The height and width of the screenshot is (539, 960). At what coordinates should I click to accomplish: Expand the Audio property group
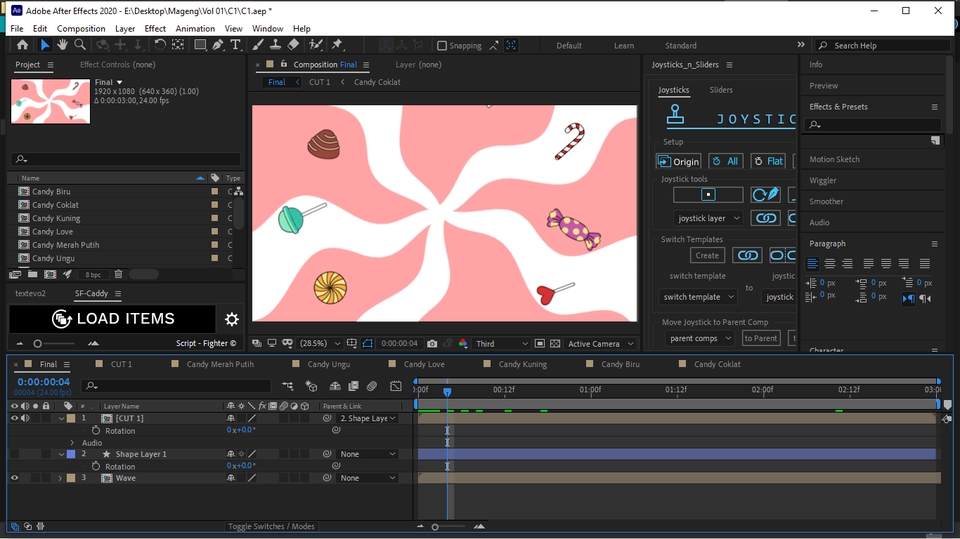click(72, 442)
